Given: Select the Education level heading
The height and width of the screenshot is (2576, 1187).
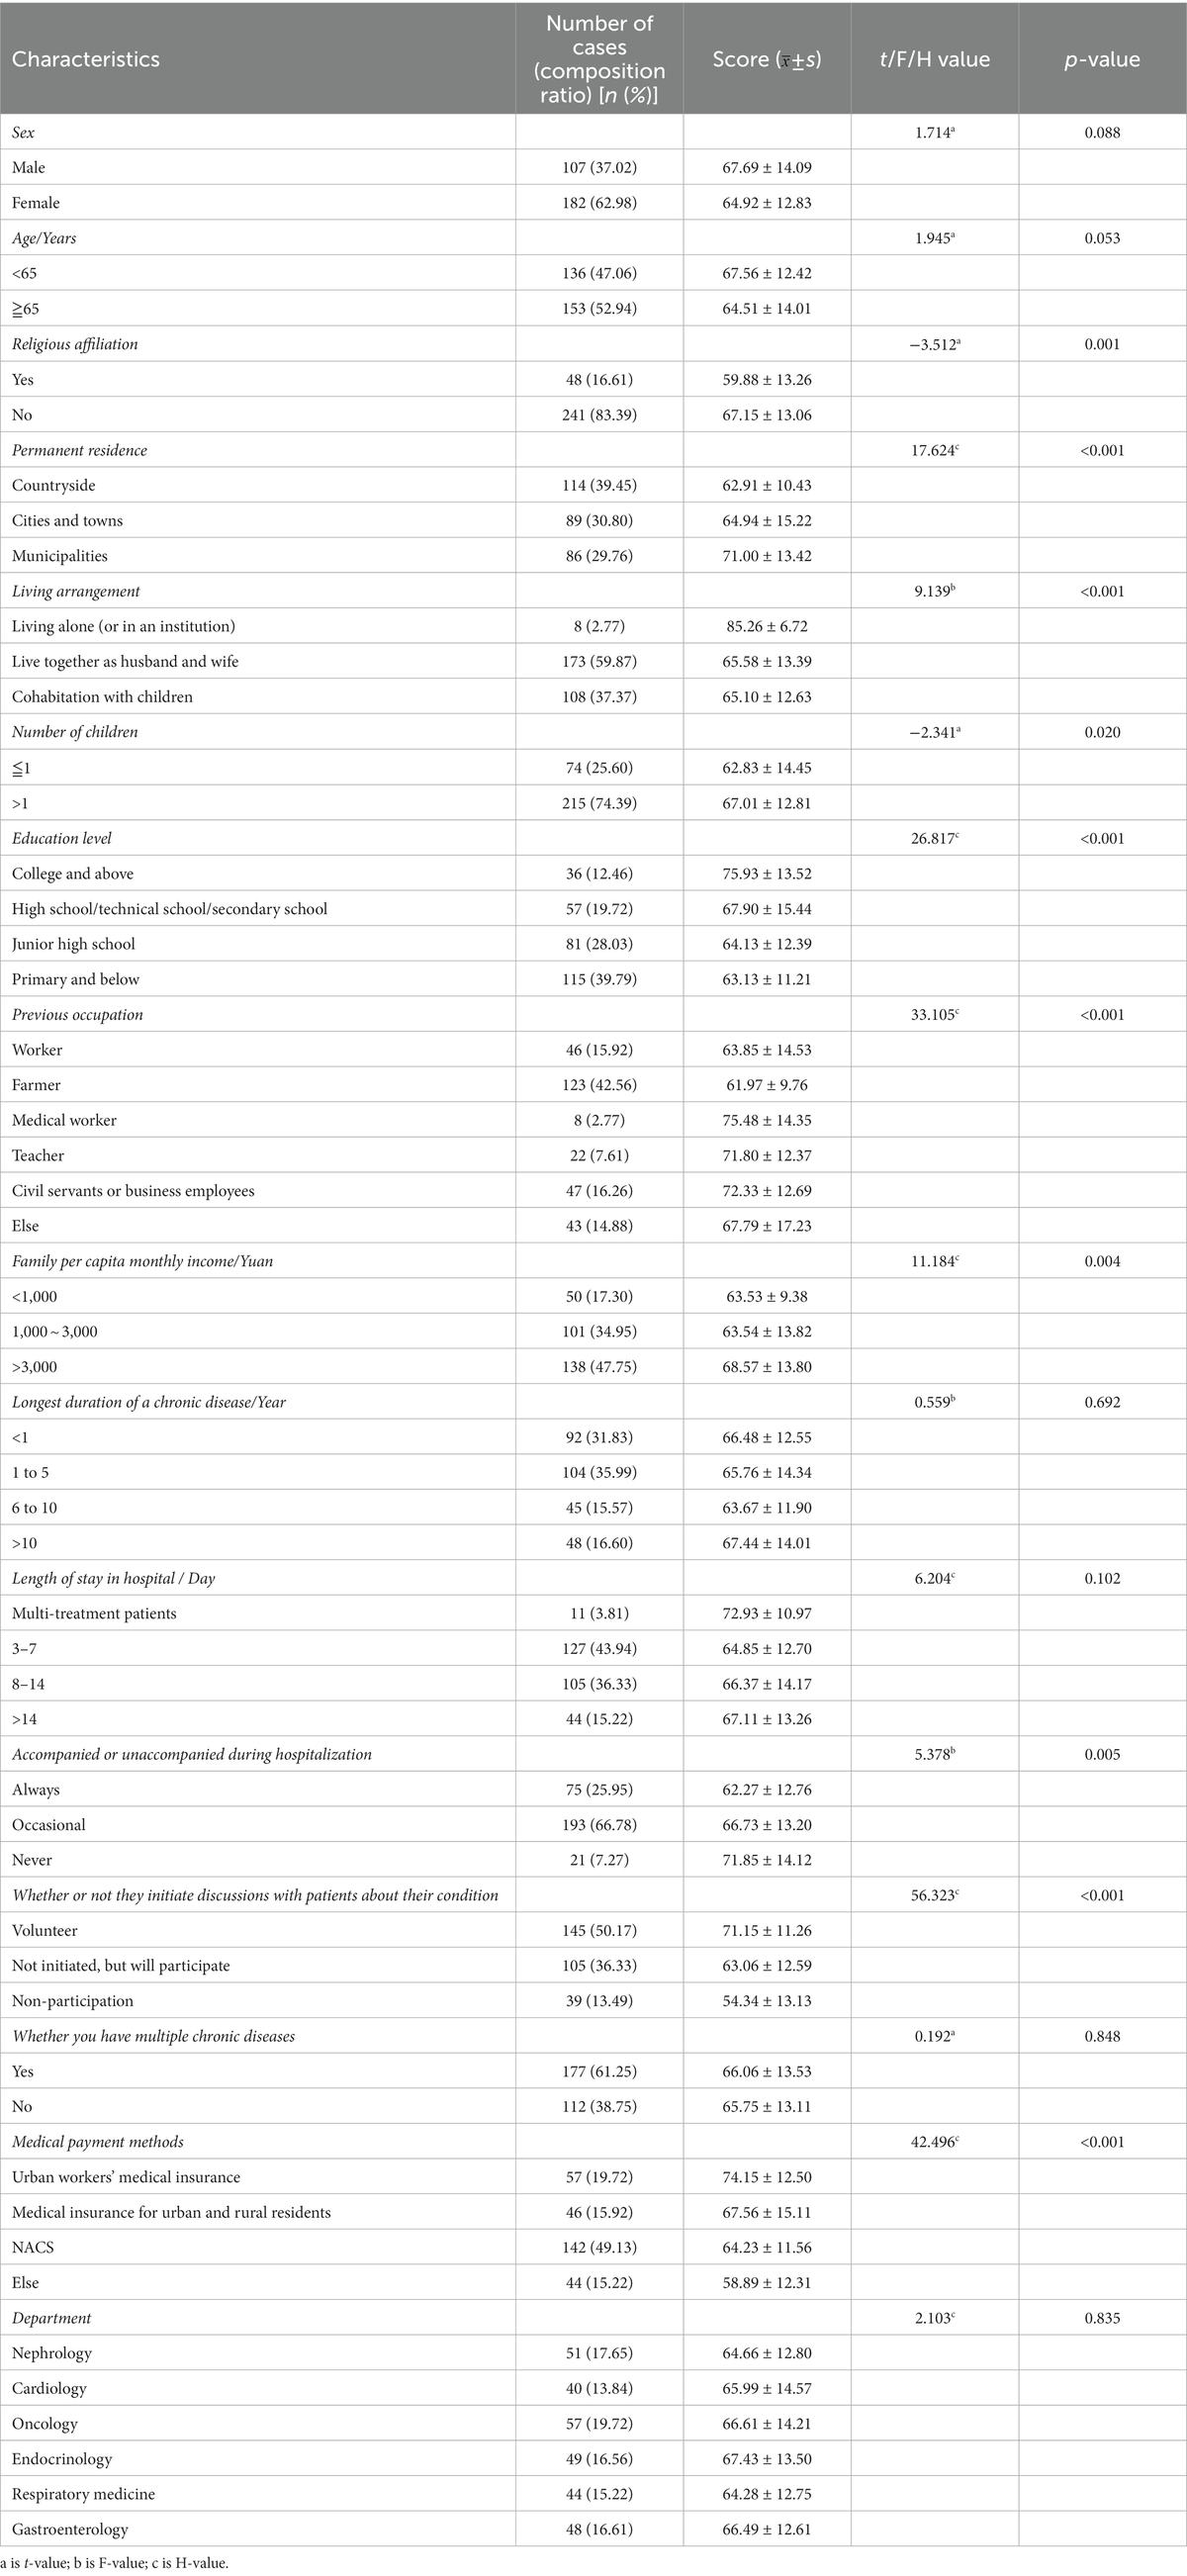Looking at the screenshot, I should pyautogui.click(x=62, y=838).
